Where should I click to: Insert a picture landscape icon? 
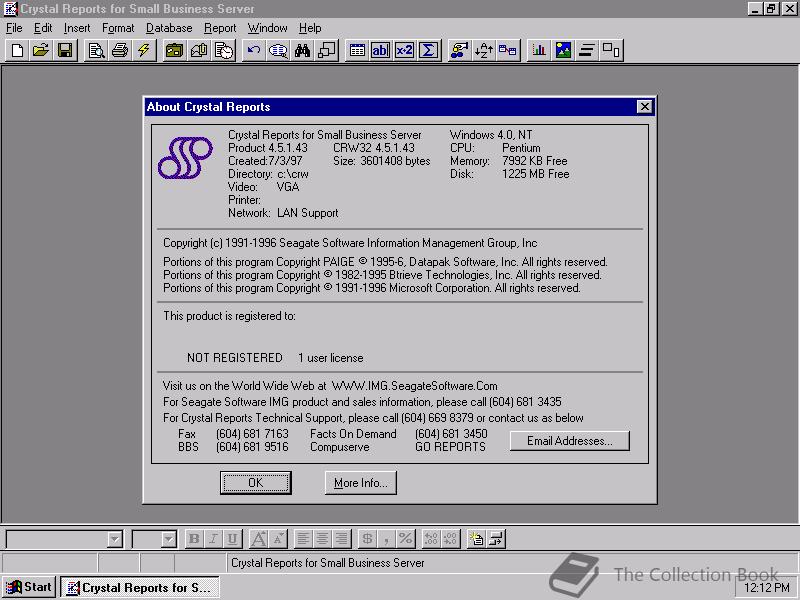[563, 51]
